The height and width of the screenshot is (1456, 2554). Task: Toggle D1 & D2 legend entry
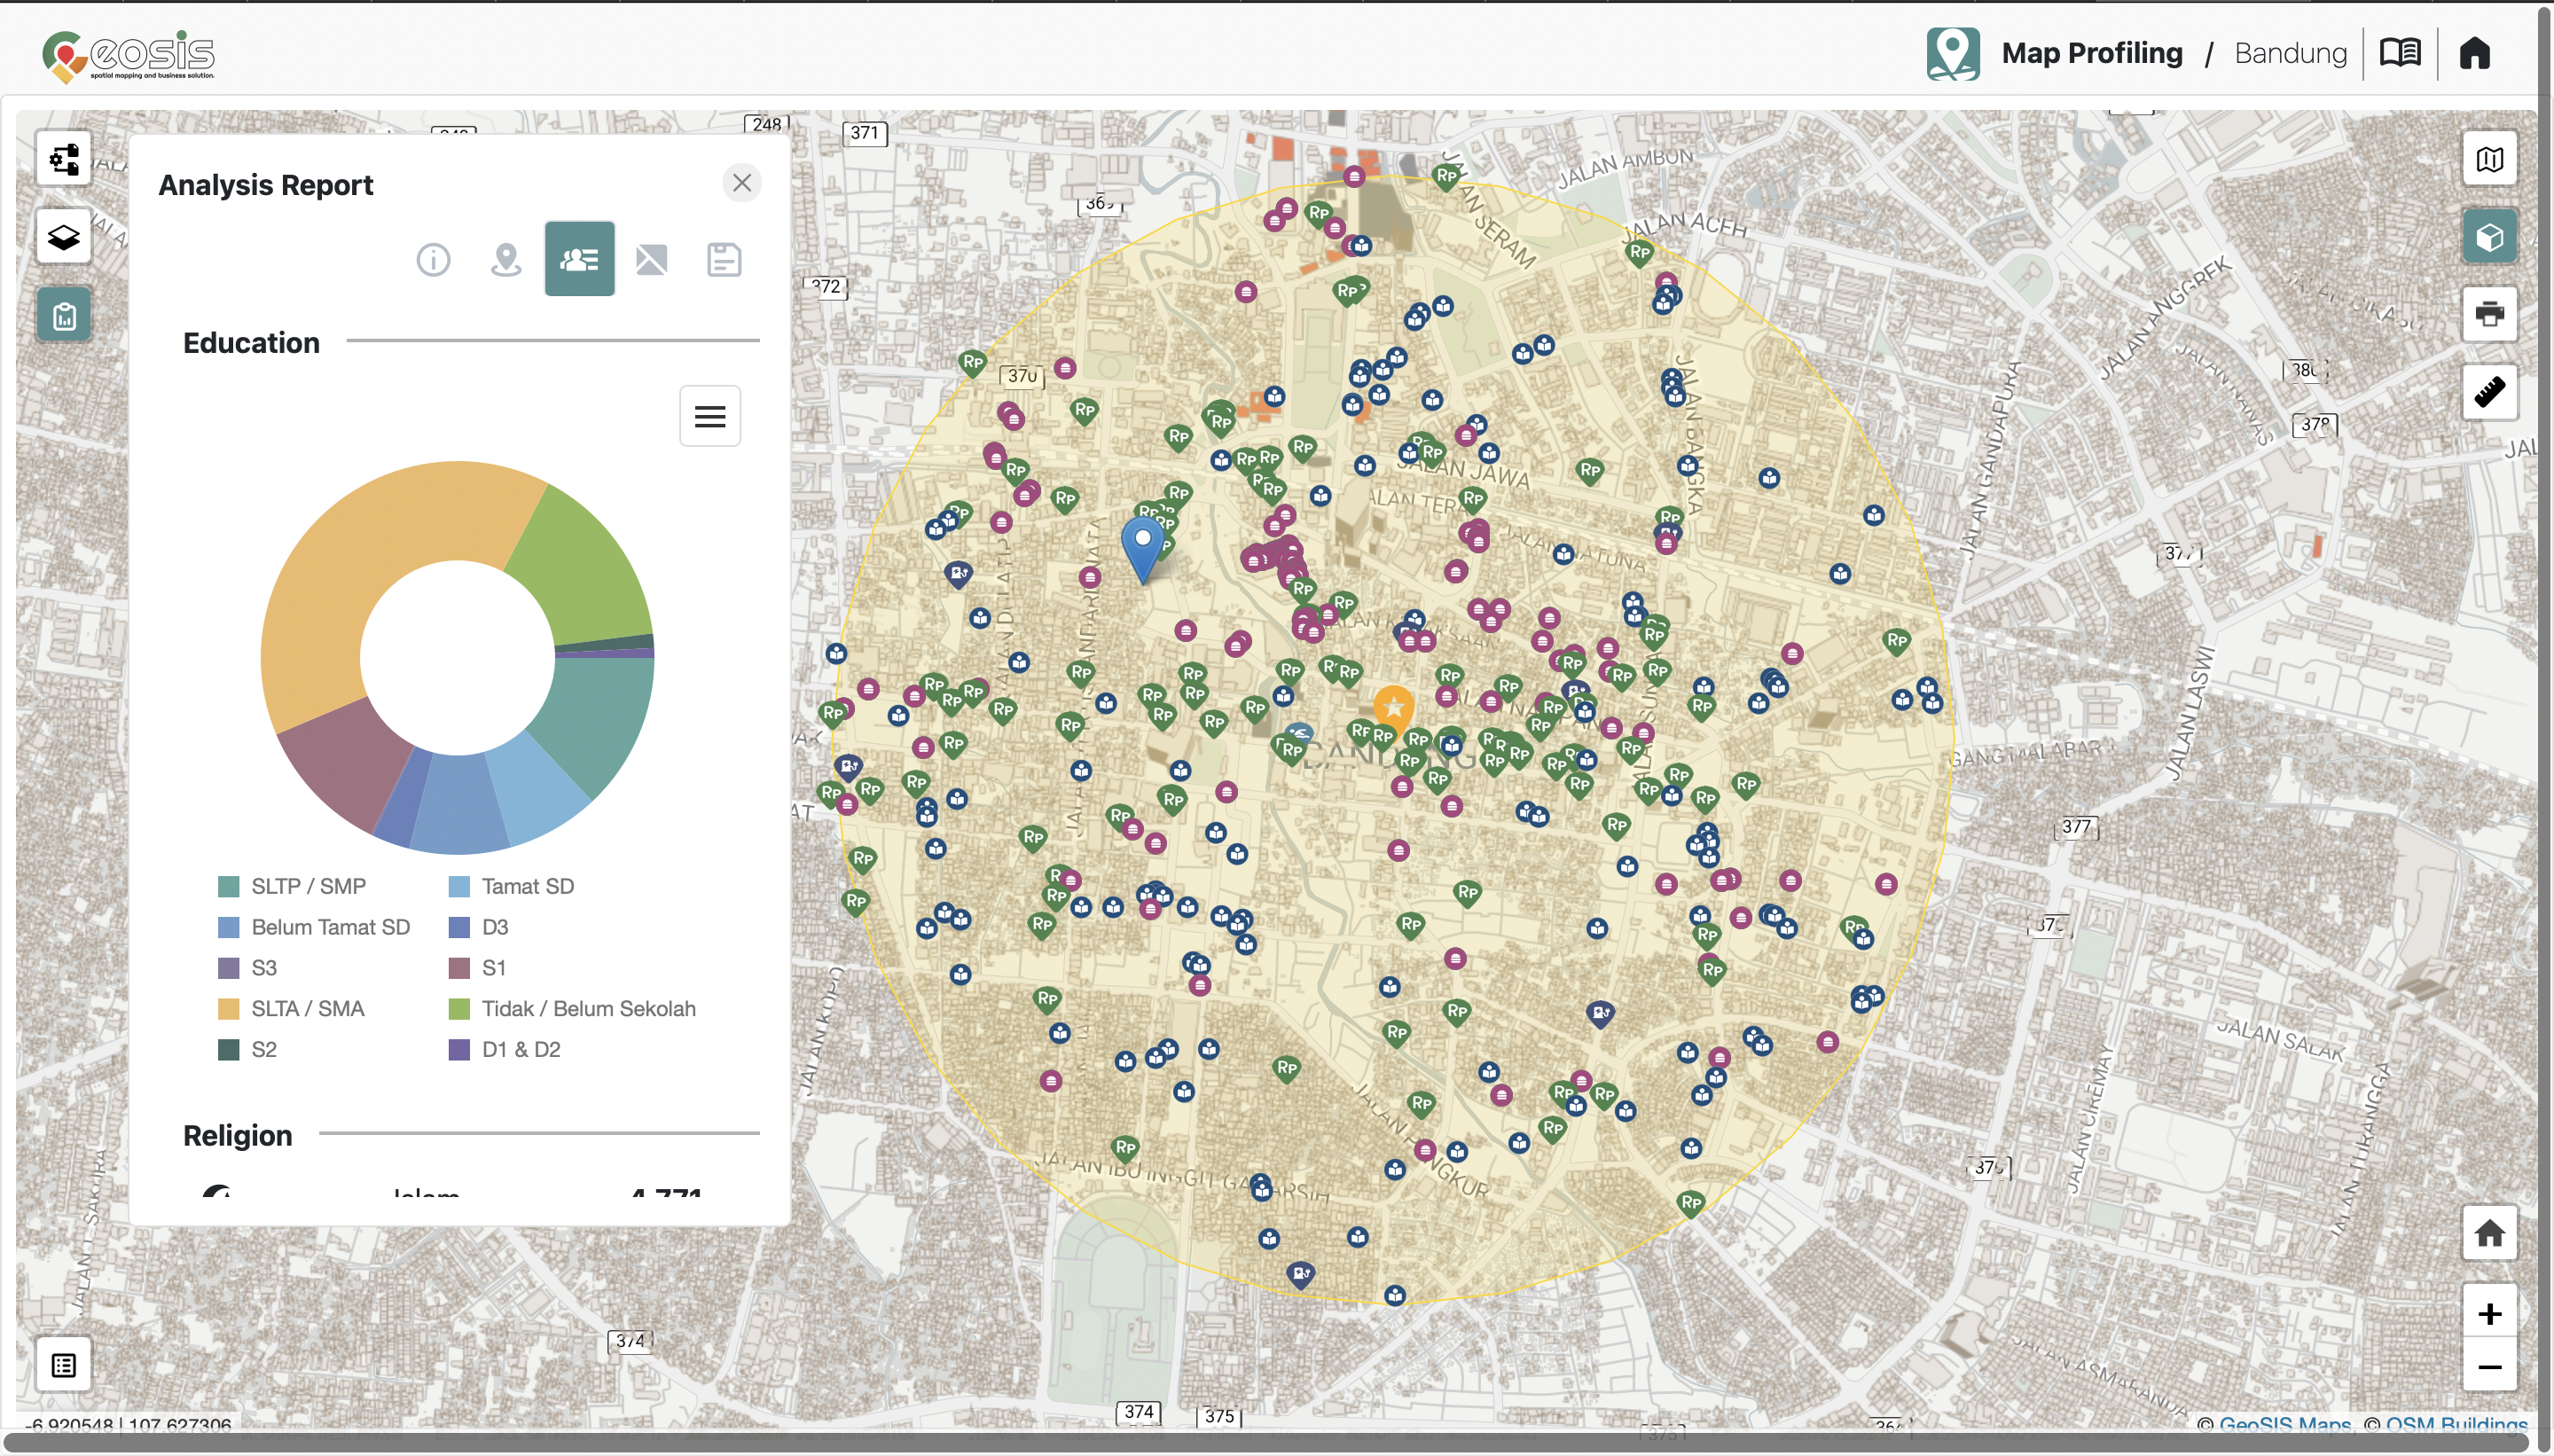click(504, 1050)
